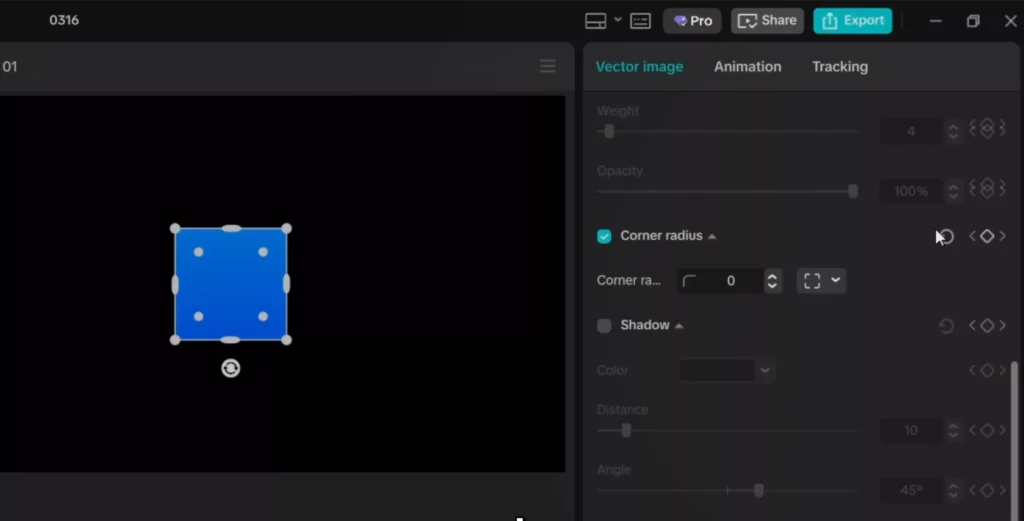Go to previous Shadow keyframe
This screenshot has width=1024, height=521.
coord(972,325)
